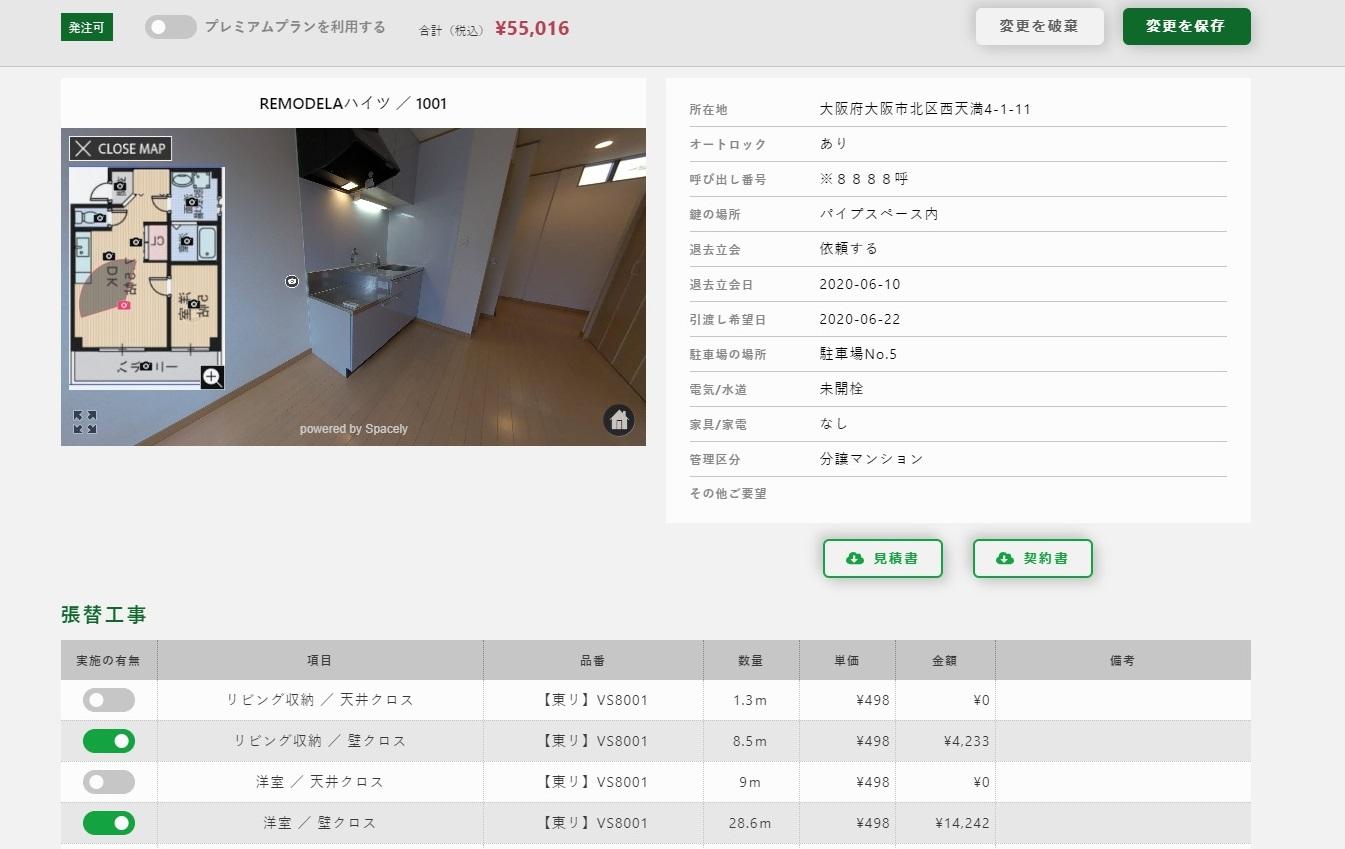Enable 洋室 天井クロス work item
Image resolution: width=1345 pixels, height=849 pixels.
109,782
